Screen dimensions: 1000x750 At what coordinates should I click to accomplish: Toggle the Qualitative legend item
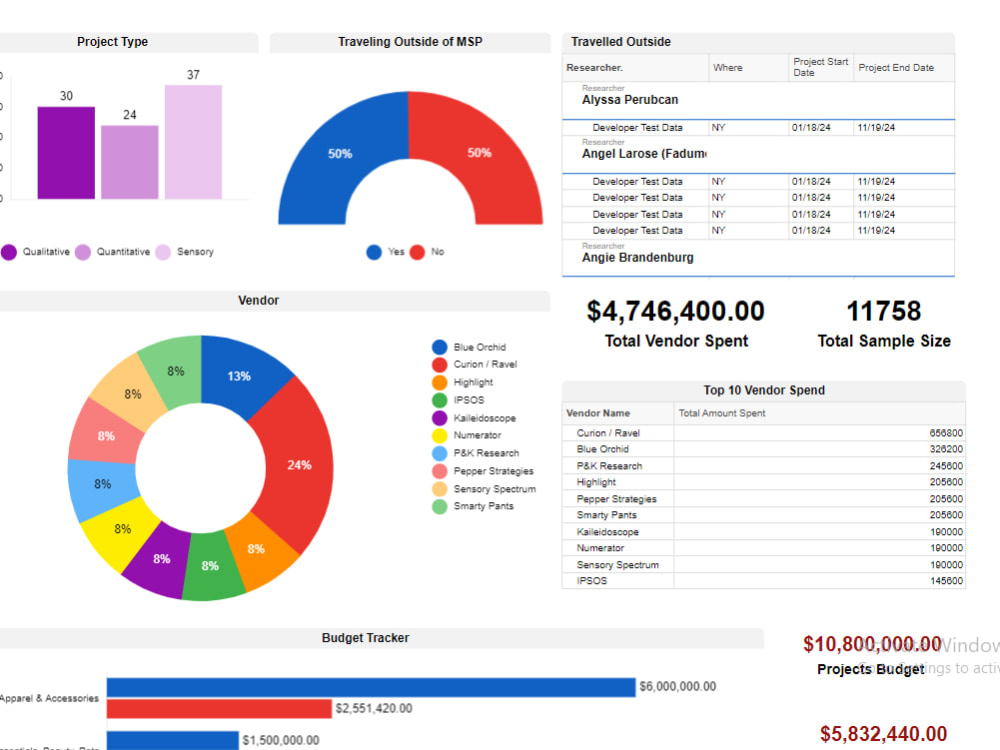(7, 251)
